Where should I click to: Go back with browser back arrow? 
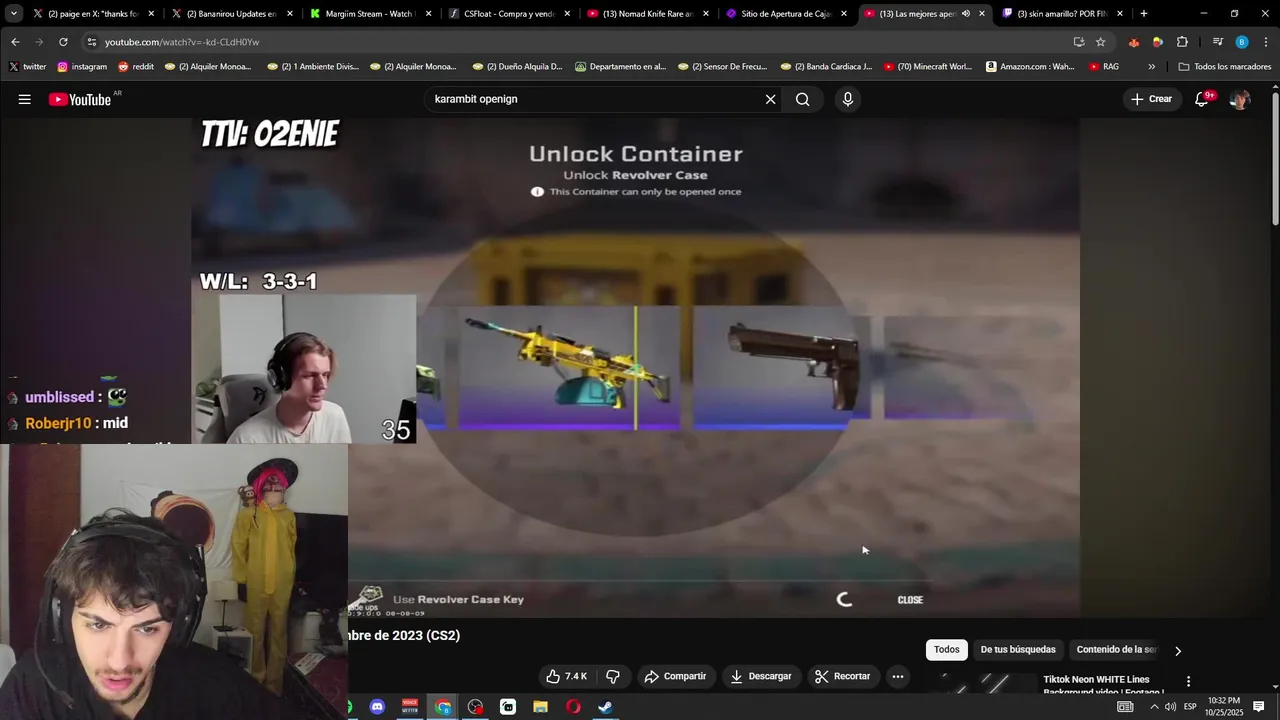[x=15, y=42]
